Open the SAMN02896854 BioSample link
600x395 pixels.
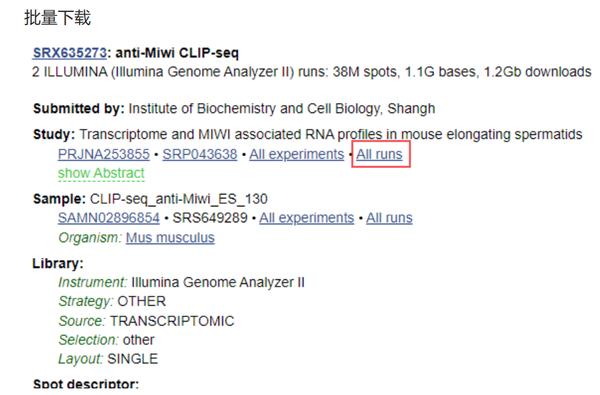point(109,218)
